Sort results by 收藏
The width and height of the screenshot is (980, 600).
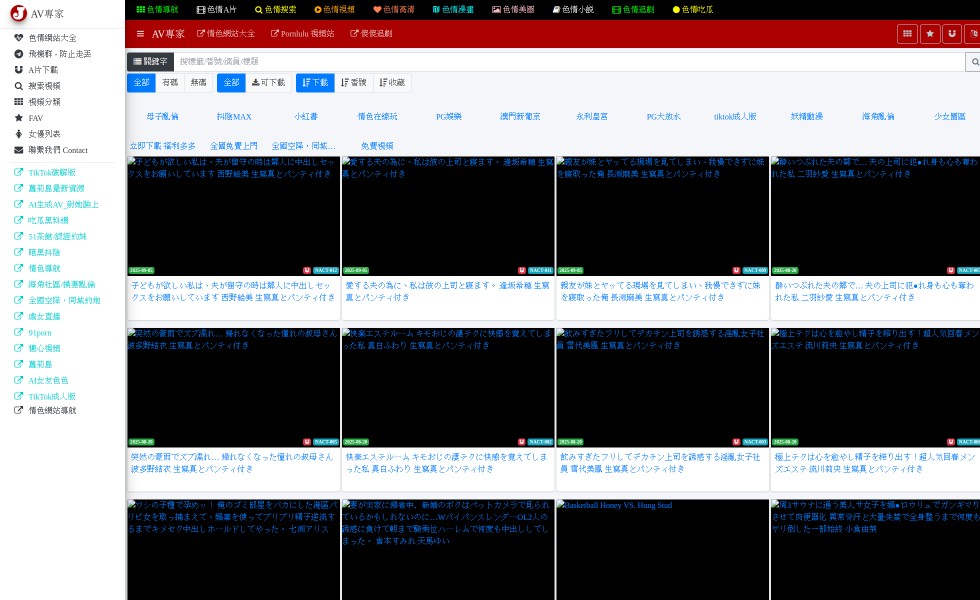tap(391, 83)
